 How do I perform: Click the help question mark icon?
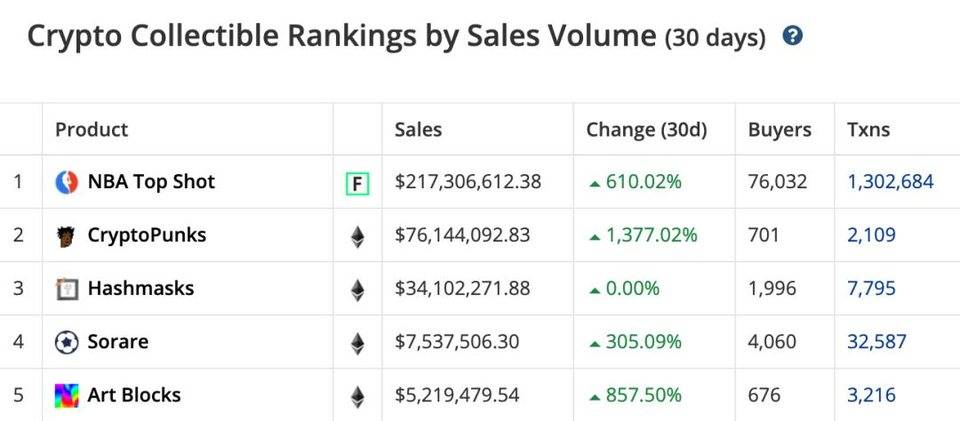point(792,36)
